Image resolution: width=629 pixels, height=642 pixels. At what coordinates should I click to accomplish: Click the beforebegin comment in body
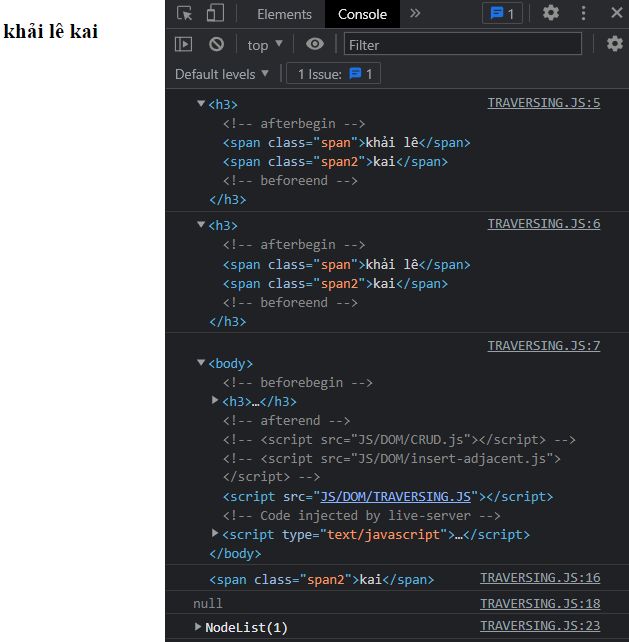pyautogui.click(x=298, y=383)
